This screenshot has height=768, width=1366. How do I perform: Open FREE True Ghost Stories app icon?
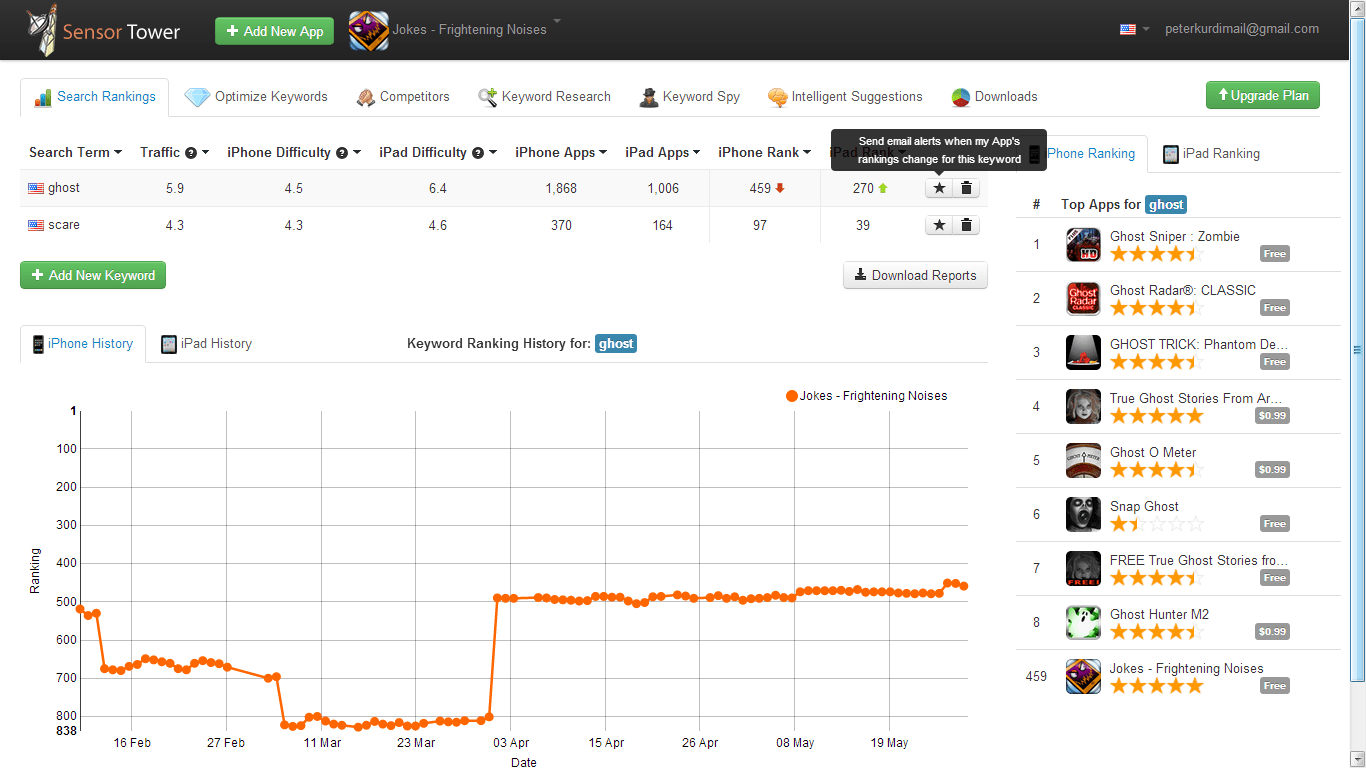click(1083, 569)
